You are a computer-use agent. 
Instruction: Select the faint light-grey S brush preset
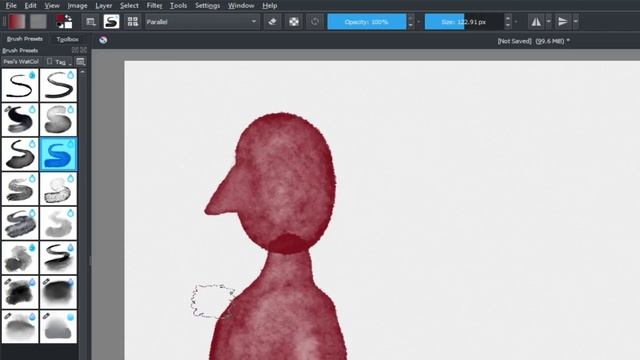coord(58,223)
